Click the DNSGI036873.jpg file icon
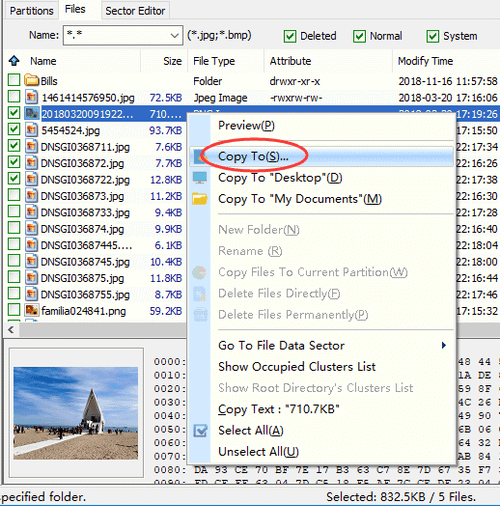500x506 pixels. click(x=31, y=195)
